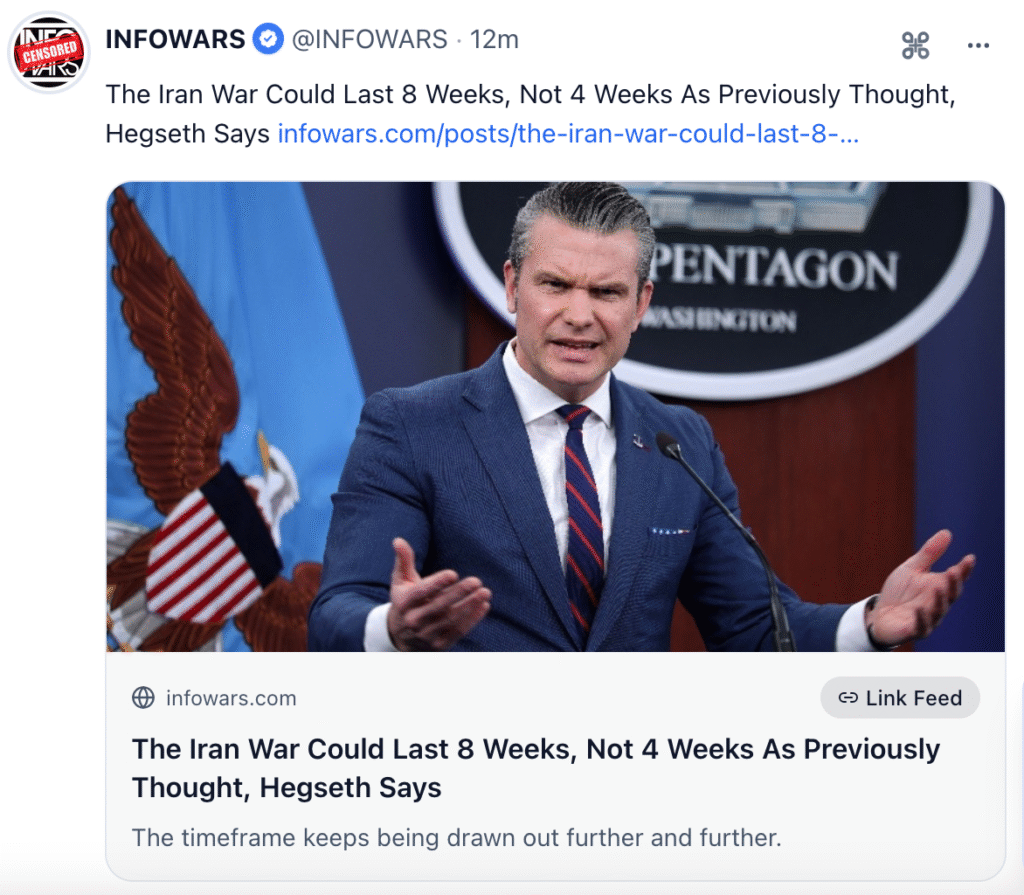The image size is (1024, 895).
Task: Click the command-symbol icon beside the post menu
Action: [915, 45]
